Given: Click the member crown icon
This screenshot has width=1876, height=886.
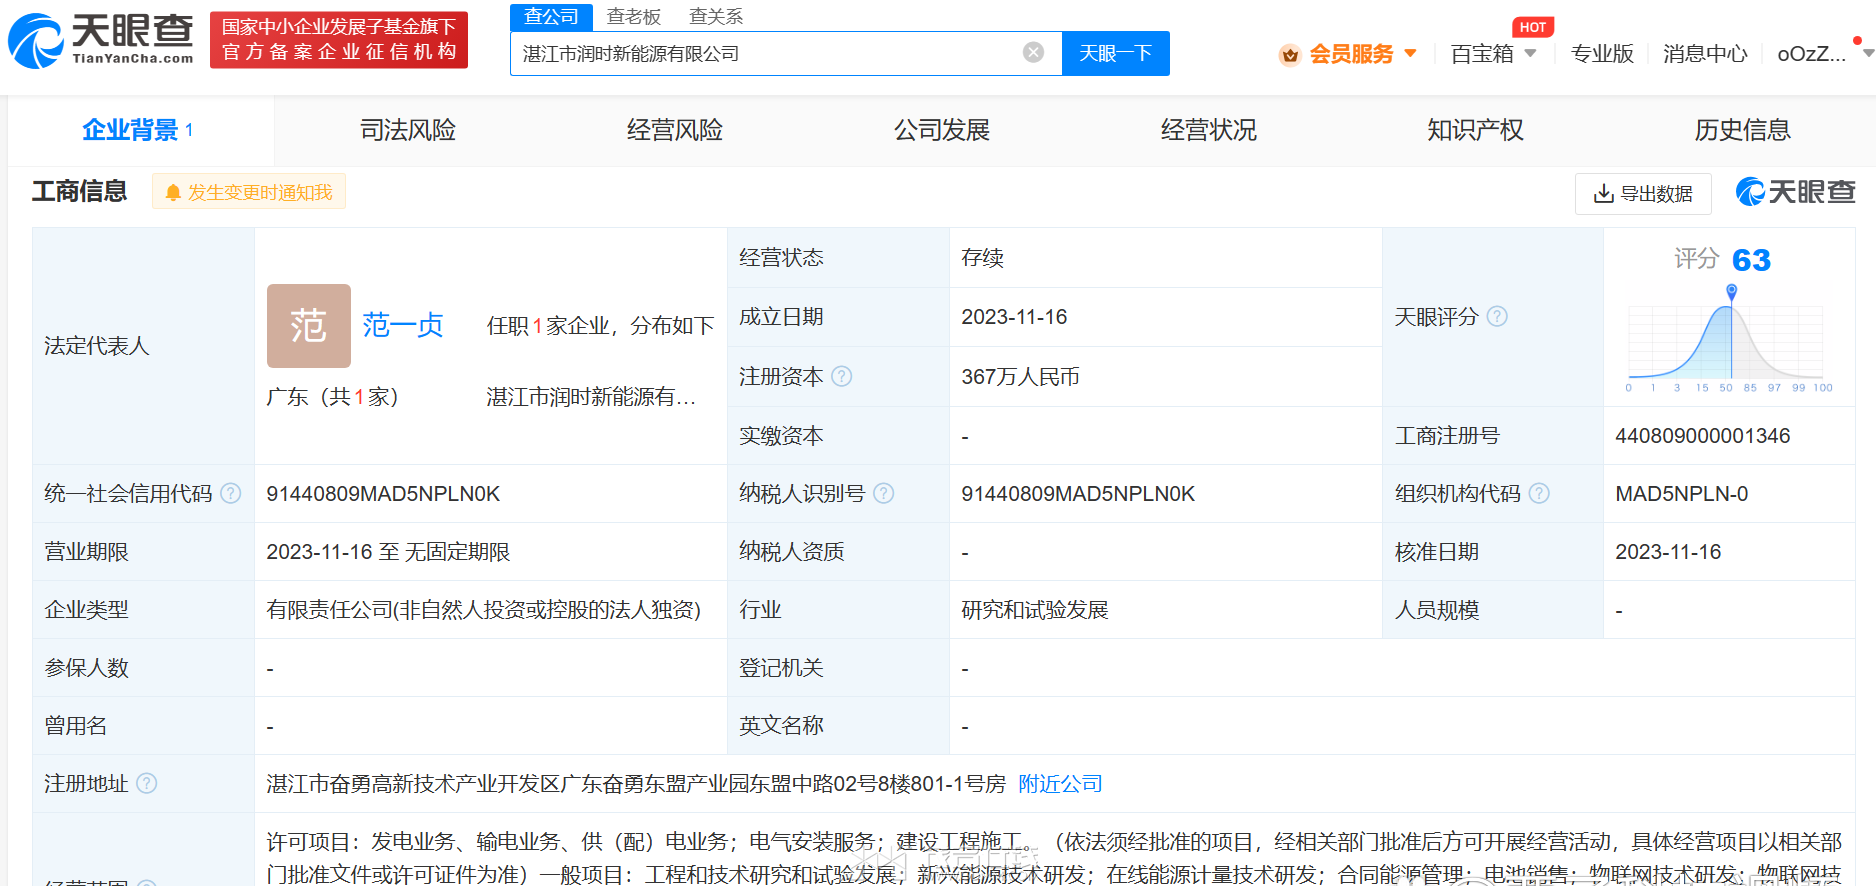Looking at the screenshot, I should coord(1290,54).
